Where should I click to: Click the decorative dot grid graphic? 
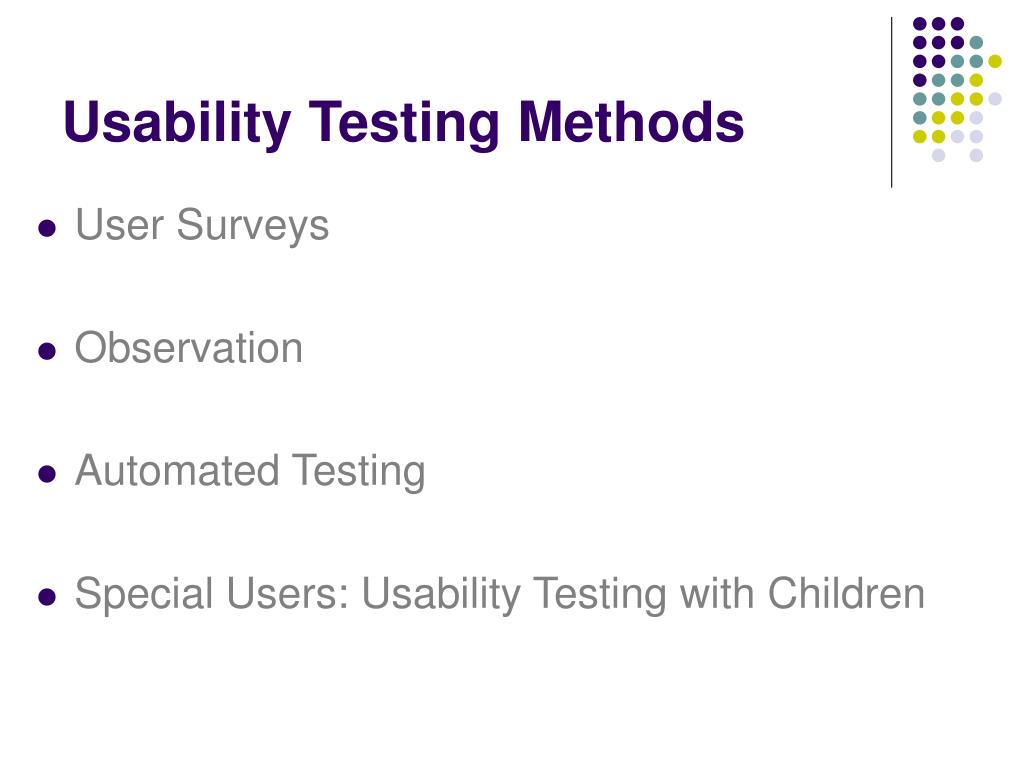pyautogui.click(x=957, y=89)
